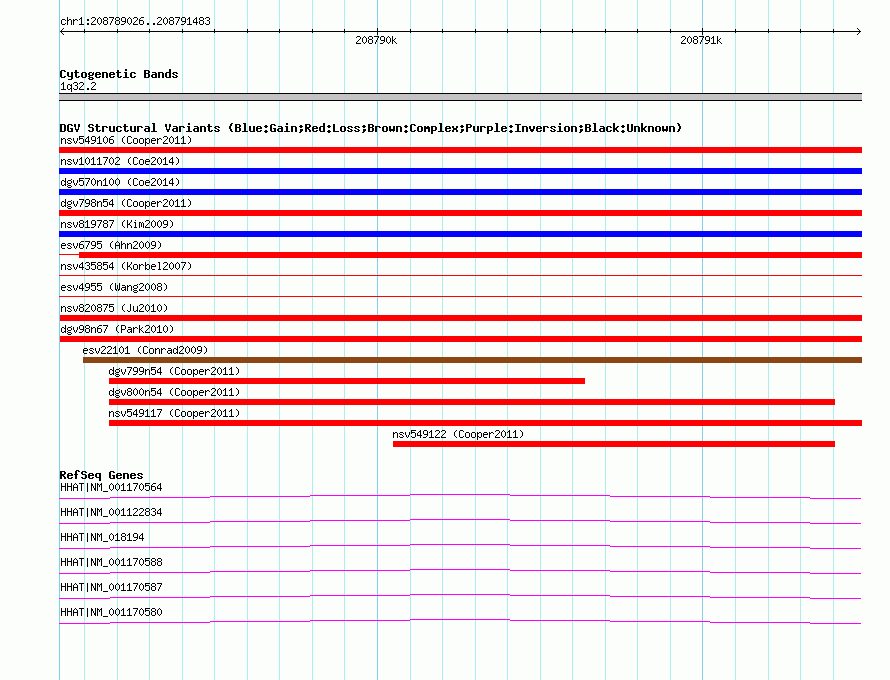
Task: Click the 1q32.2 band label
Action: 78,86
